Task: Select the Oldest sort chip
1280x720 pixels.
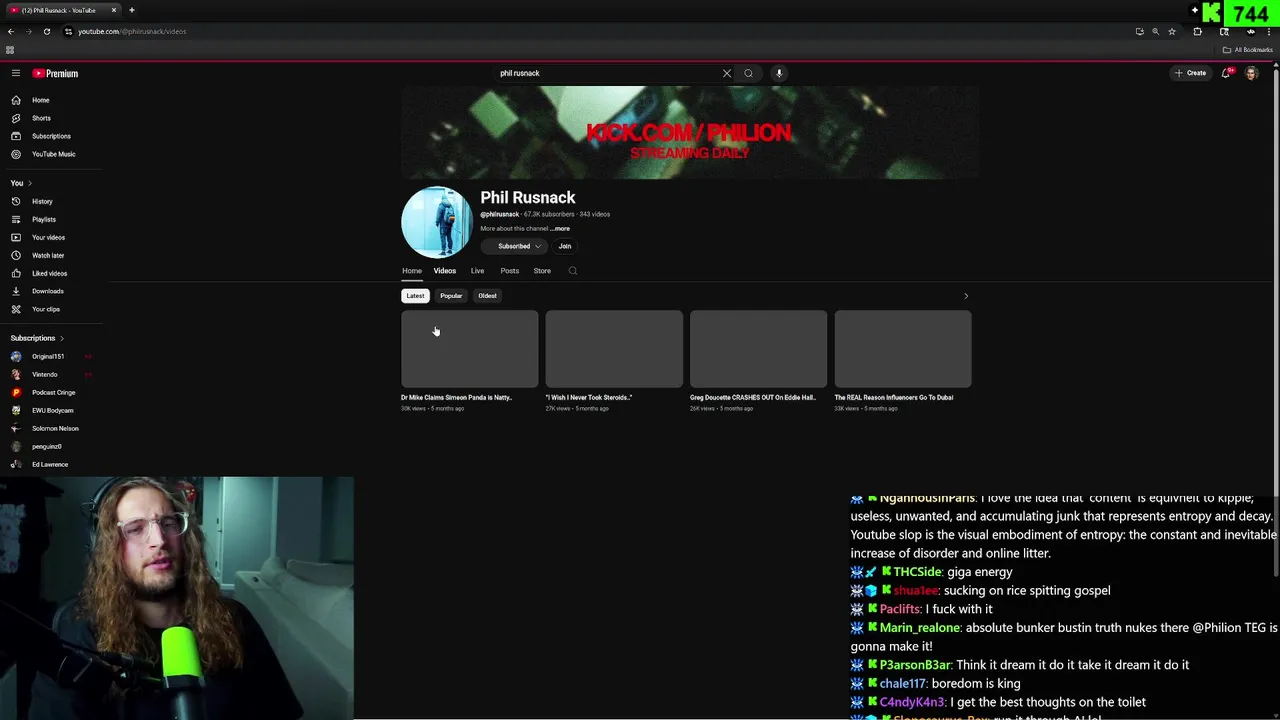Action: point(487,296)
